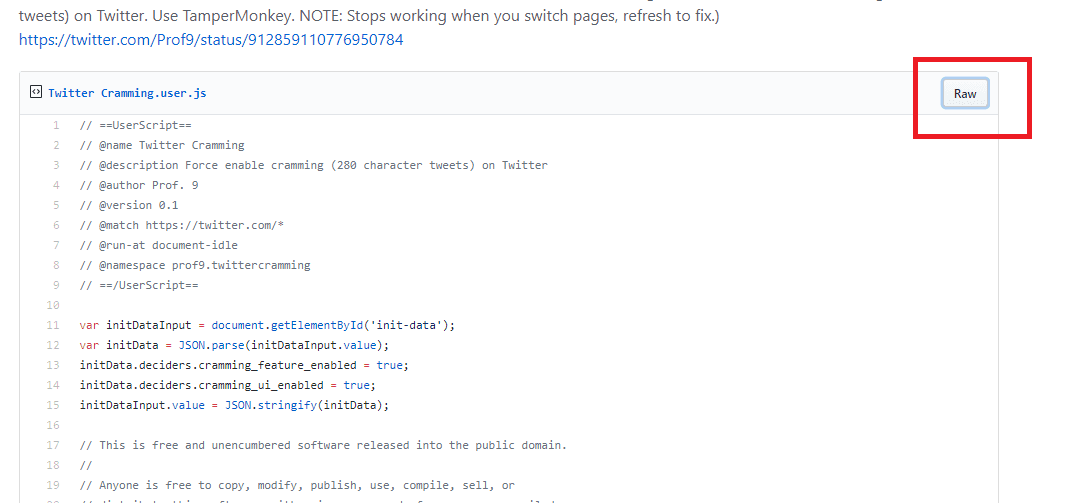Click line number 15 beside the JSON.stringify statement
Viewport: 1073px width, 503px height.
coord(53,405)
